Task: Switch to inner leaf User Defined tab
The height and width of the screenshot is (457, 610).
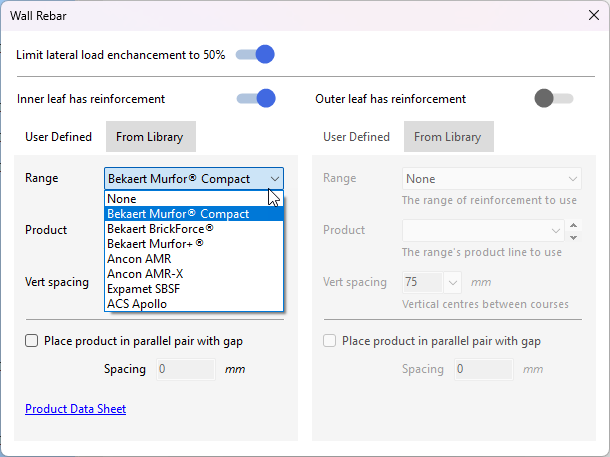Action: pos(58,137)
